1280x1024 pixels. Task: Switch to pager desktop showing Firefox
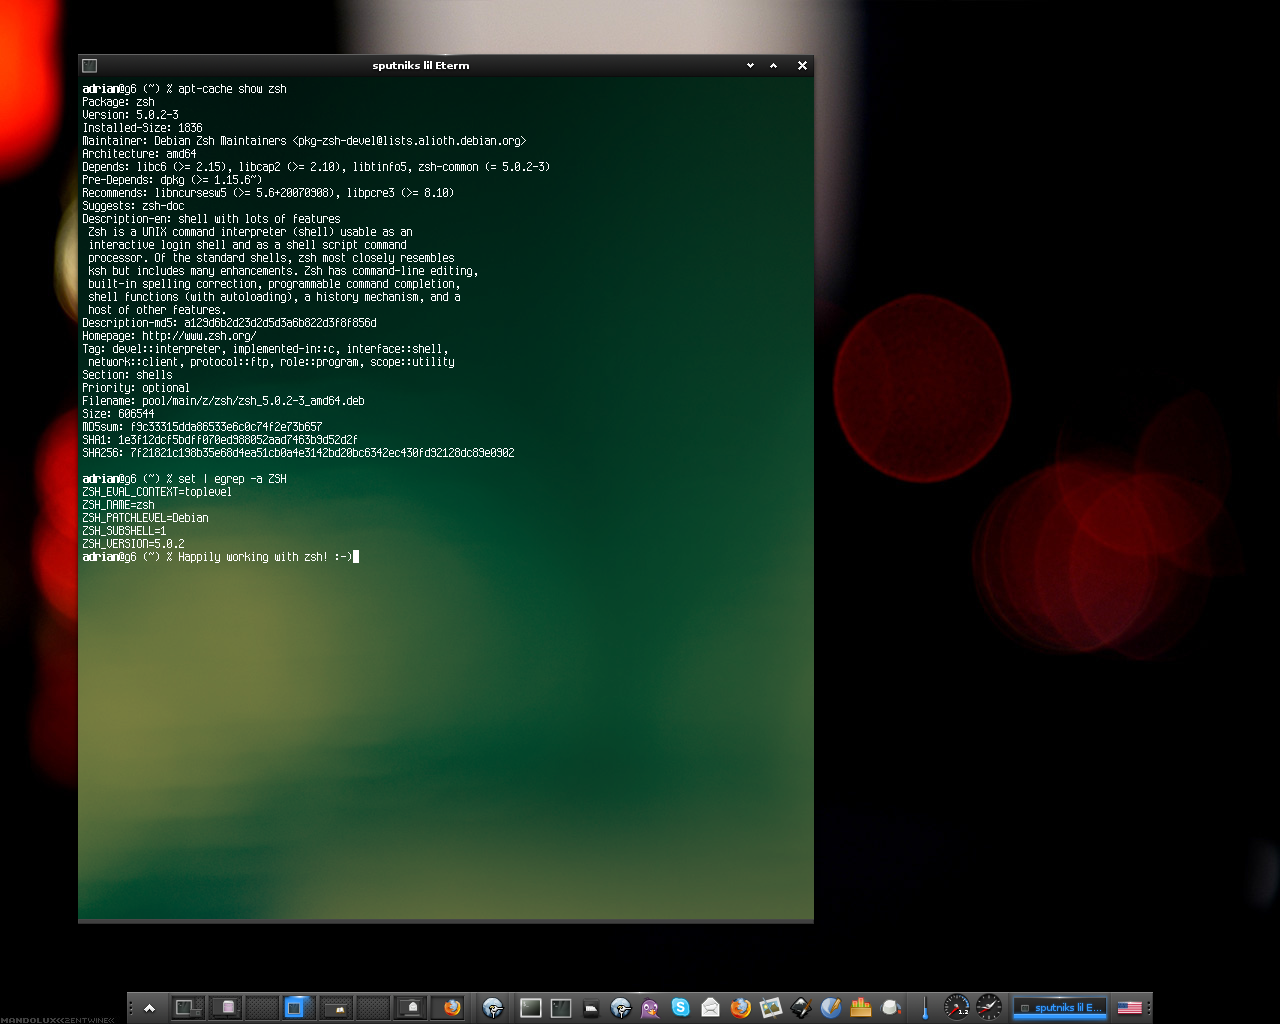click(x=448, y=1008)
